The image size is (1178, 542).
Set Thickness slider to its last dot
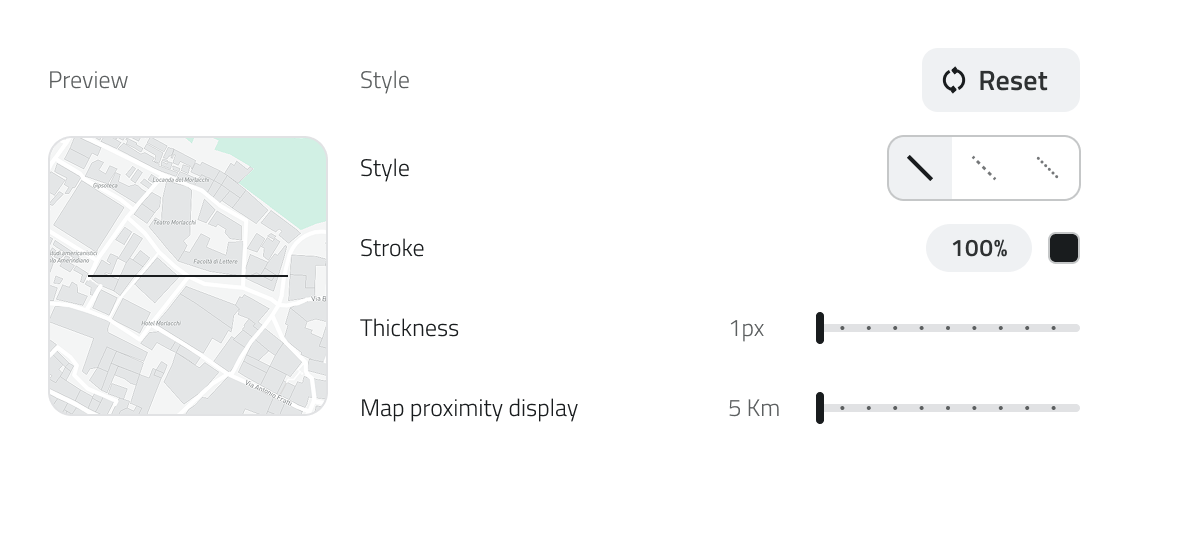point(1053,328)
